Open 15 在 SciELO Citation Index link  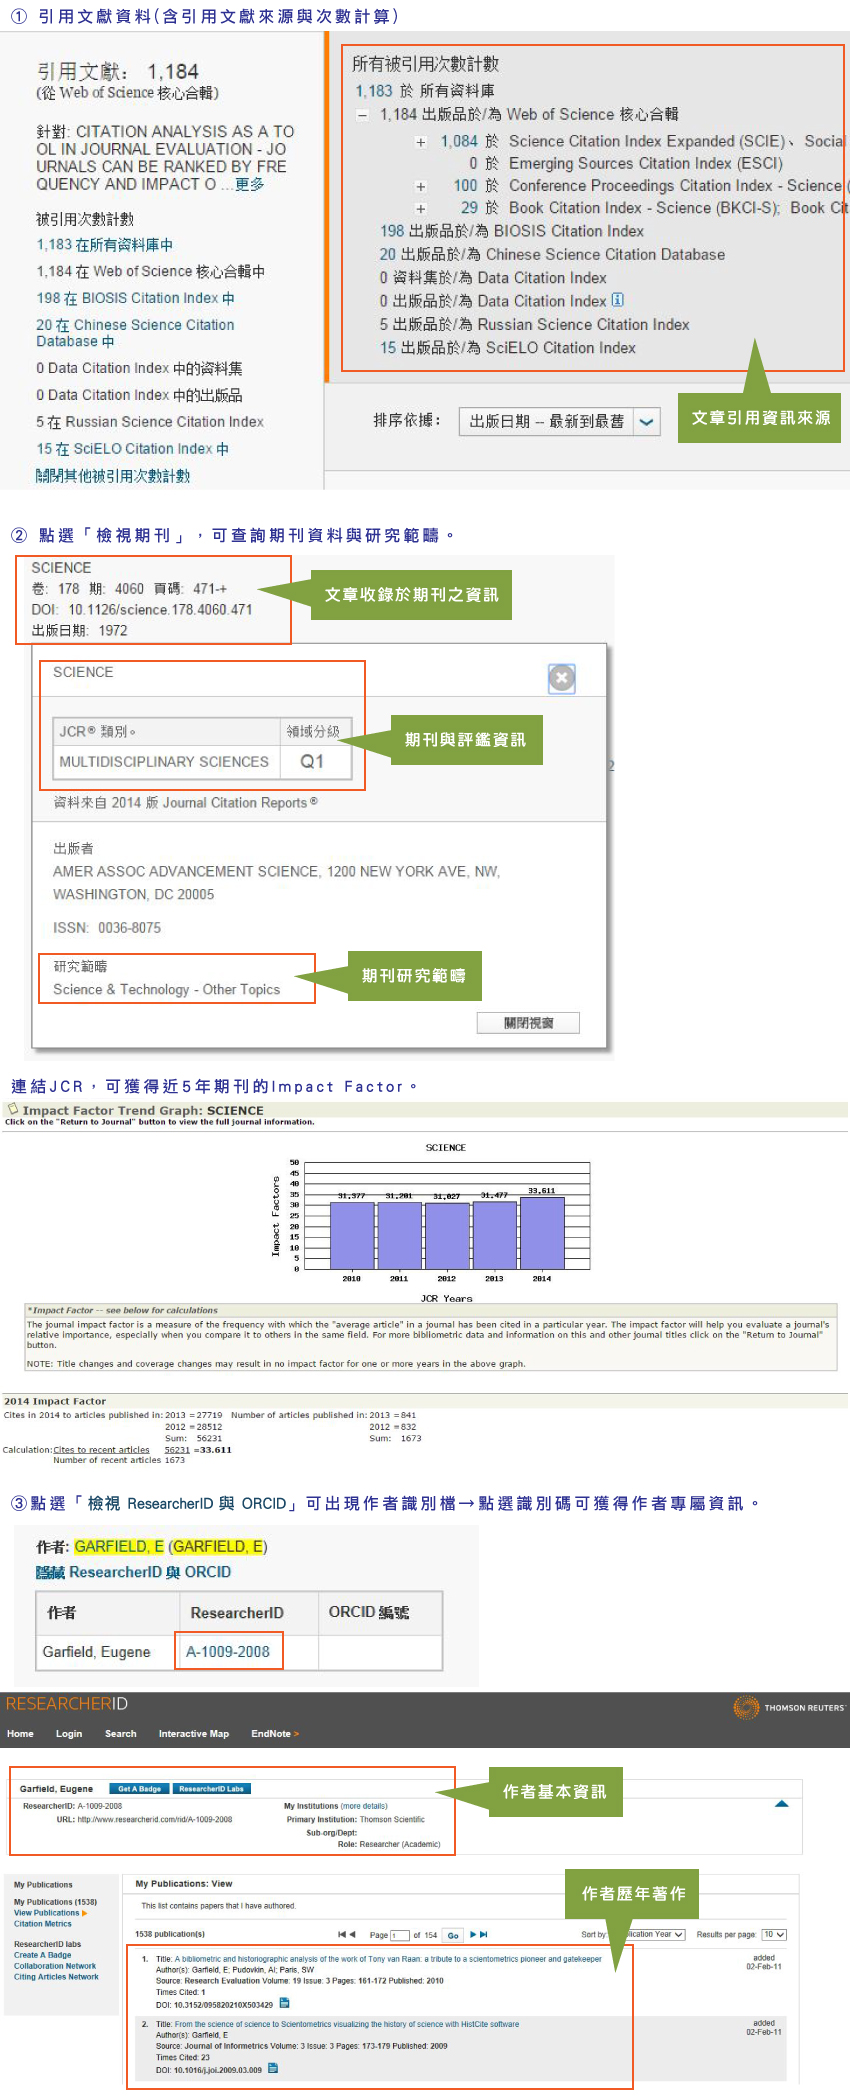tap(133, 449)
